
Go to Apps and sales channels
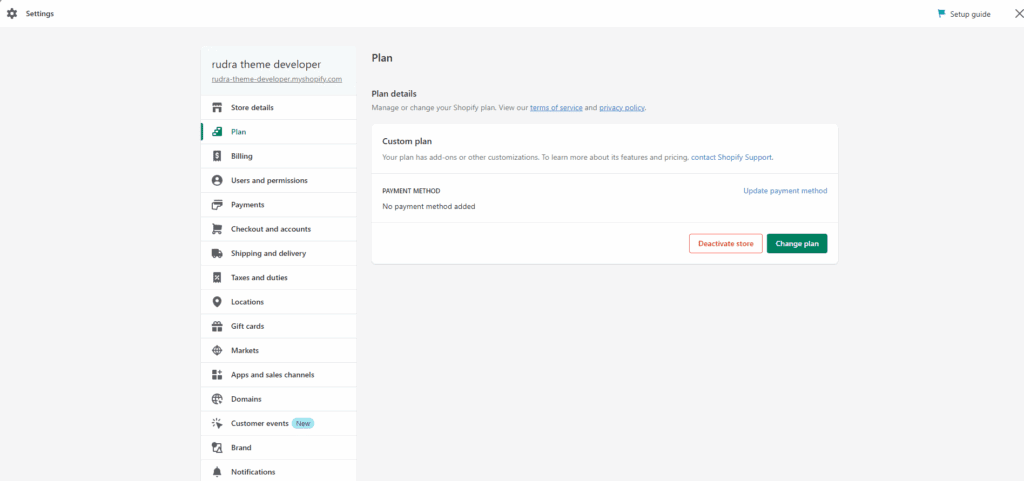tap(272, 375)
